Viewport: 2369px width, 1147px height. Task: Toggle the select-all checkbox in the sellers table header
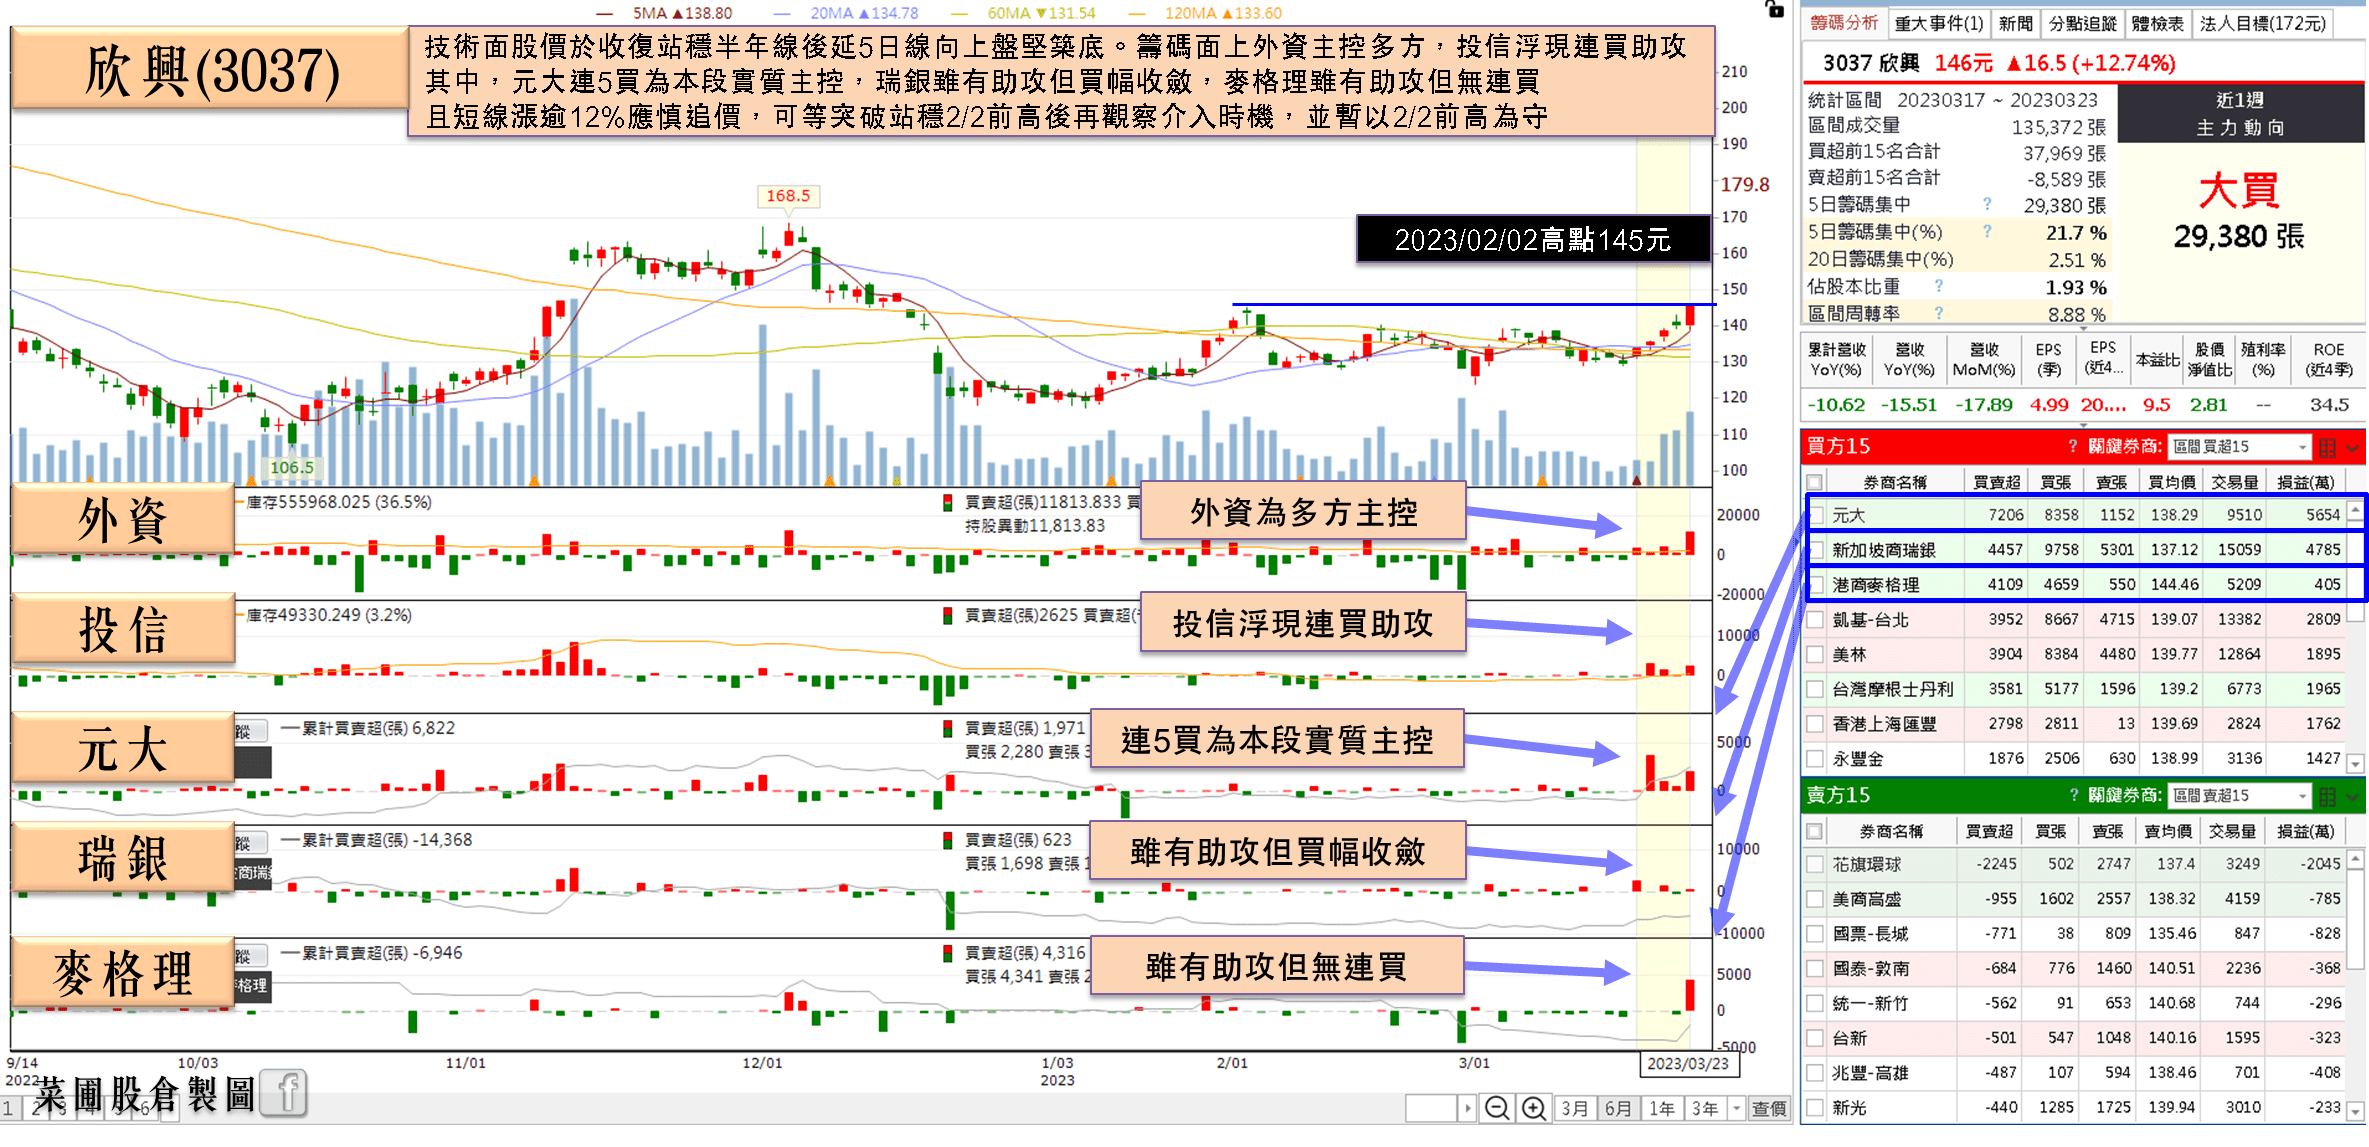click(x=1814, y=831)
